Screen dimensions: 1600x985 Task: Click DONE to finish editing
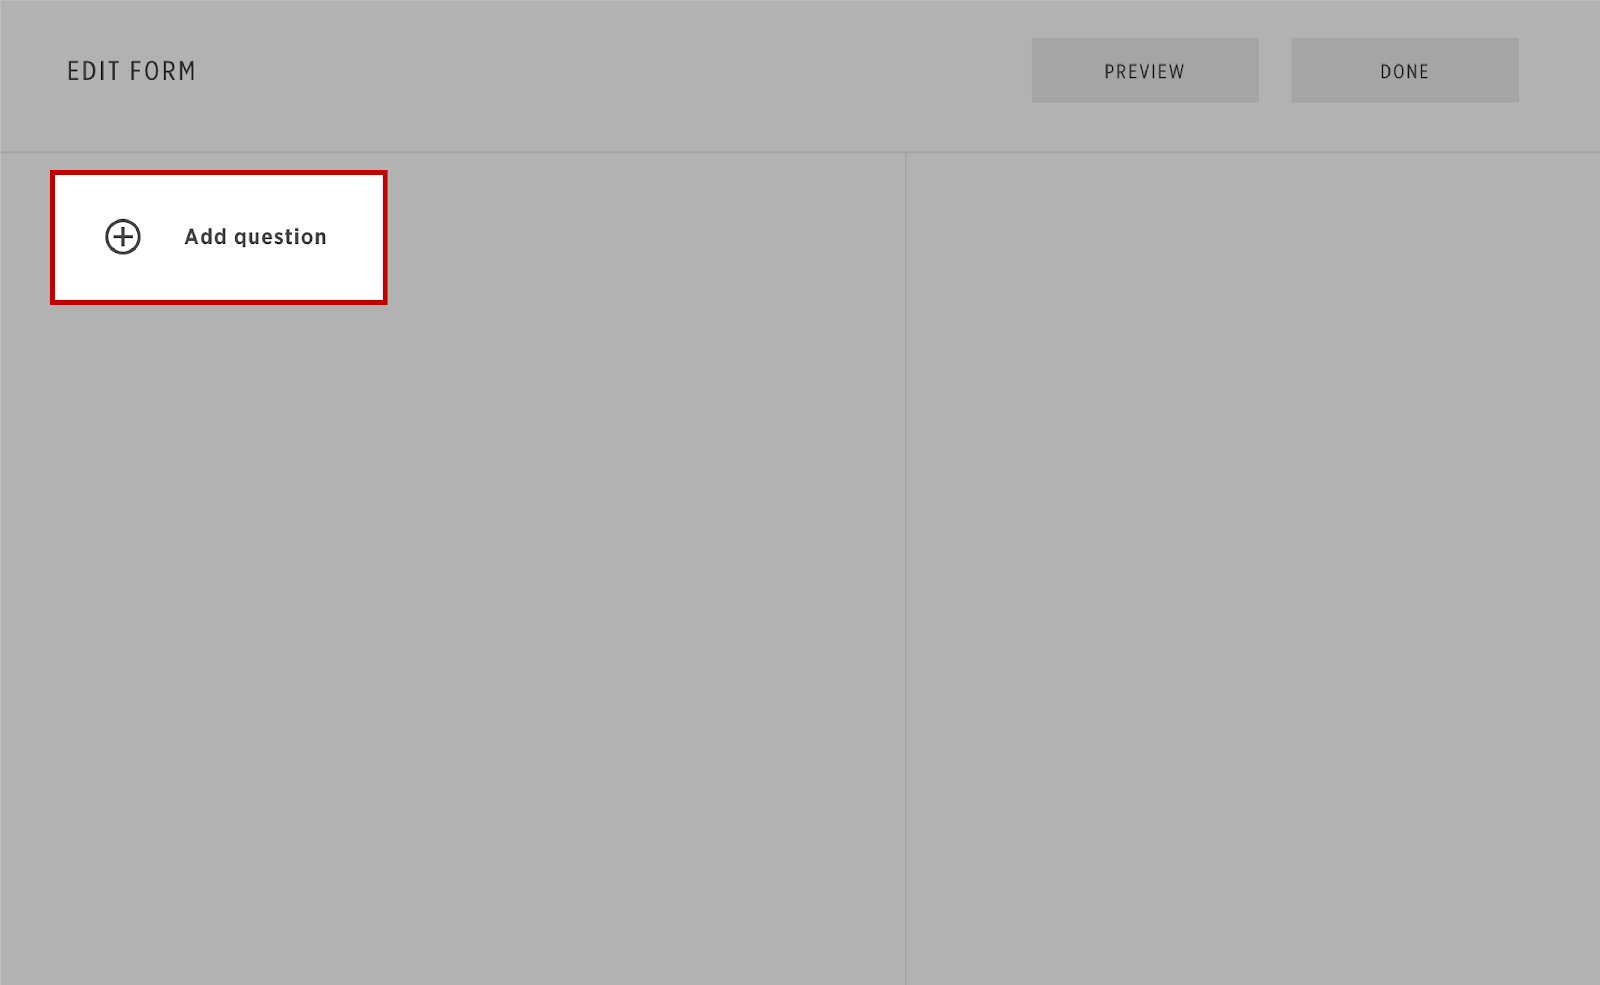pyautogui.click(x=1404, y=71)
